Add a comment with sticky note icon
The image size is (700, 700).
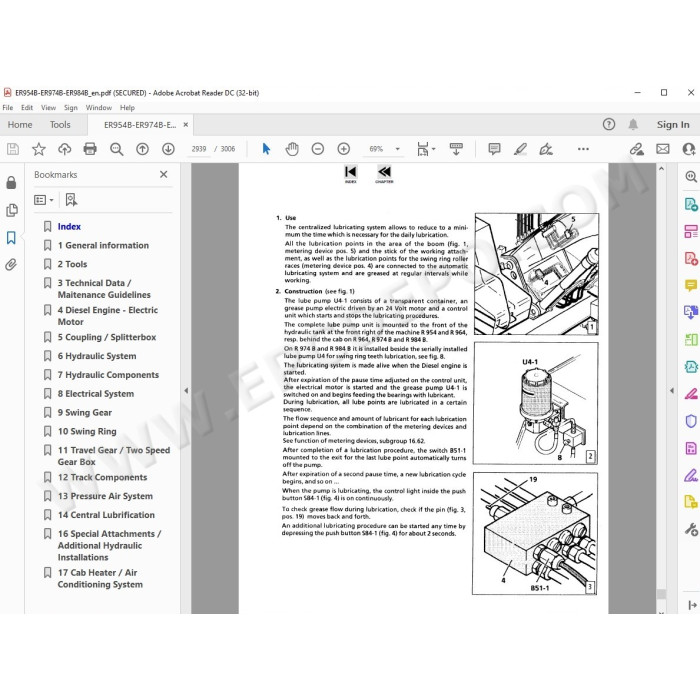494,149
